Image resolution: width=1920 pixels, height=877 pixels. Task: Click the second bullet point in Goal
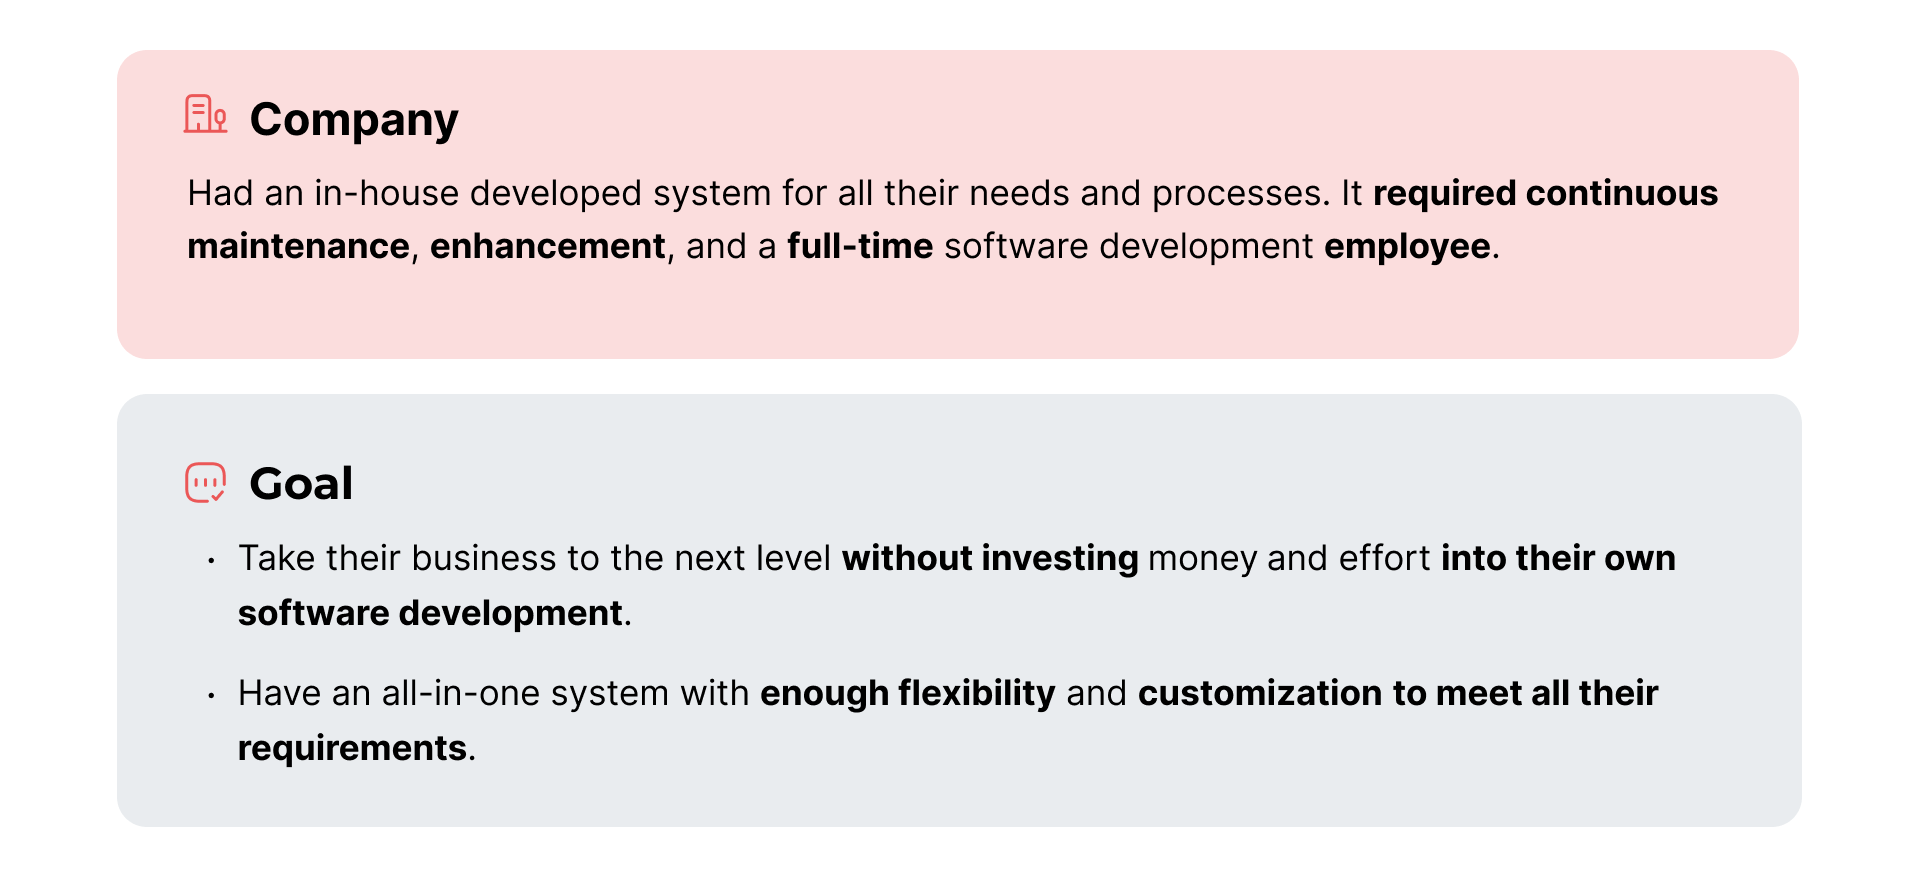coord(211,695)
